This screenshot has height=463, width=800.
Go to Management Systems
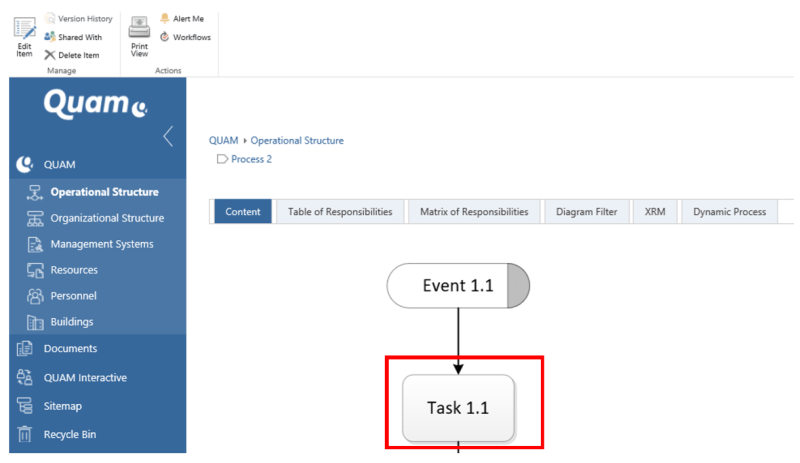click(101, 244)
